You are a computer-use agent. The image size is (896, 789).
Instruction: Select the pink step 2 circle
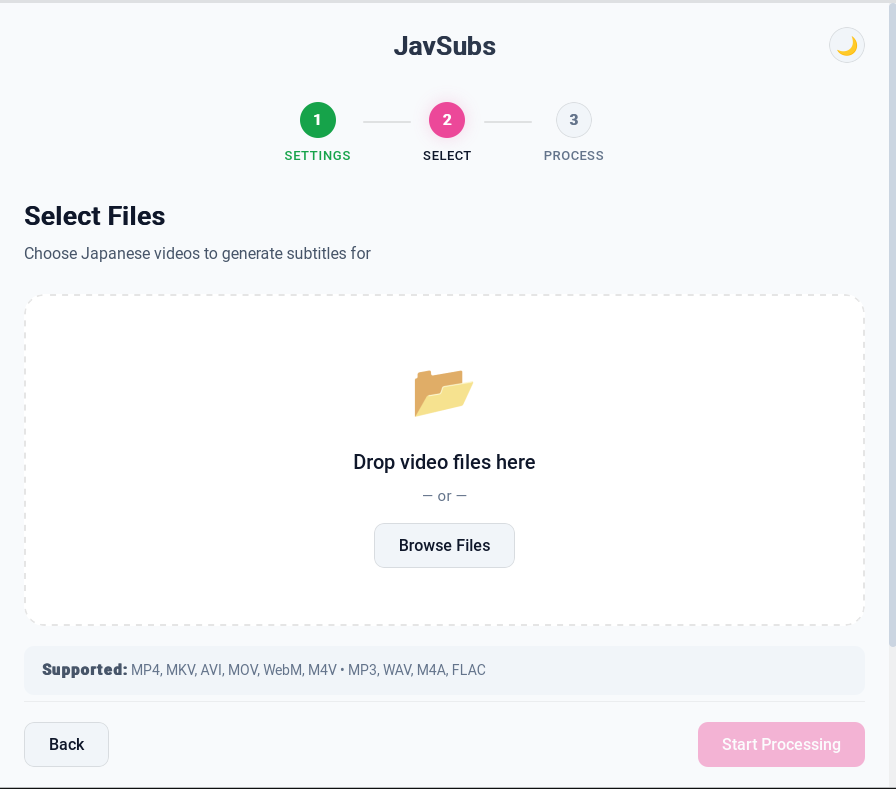tap(446, 119)
